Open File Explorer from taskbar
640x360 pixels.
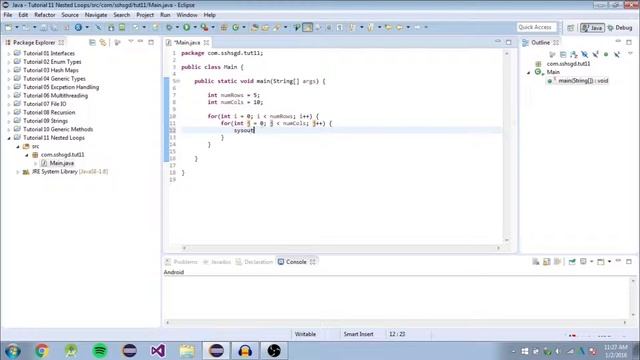187,351
